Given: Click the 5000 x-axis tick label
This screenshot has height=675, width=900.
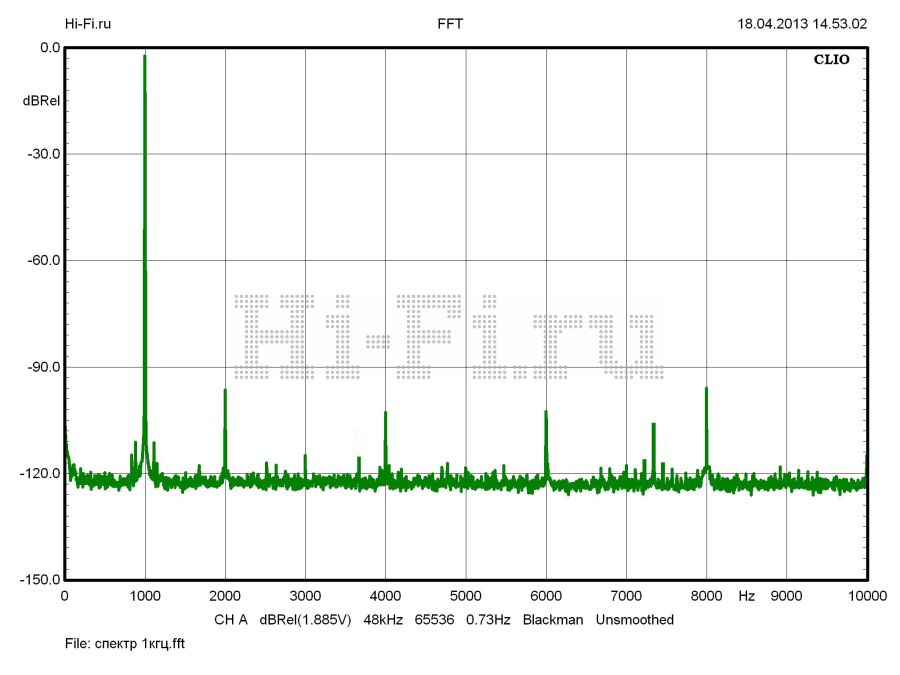Looking at the screenshot, I should 465,596.
